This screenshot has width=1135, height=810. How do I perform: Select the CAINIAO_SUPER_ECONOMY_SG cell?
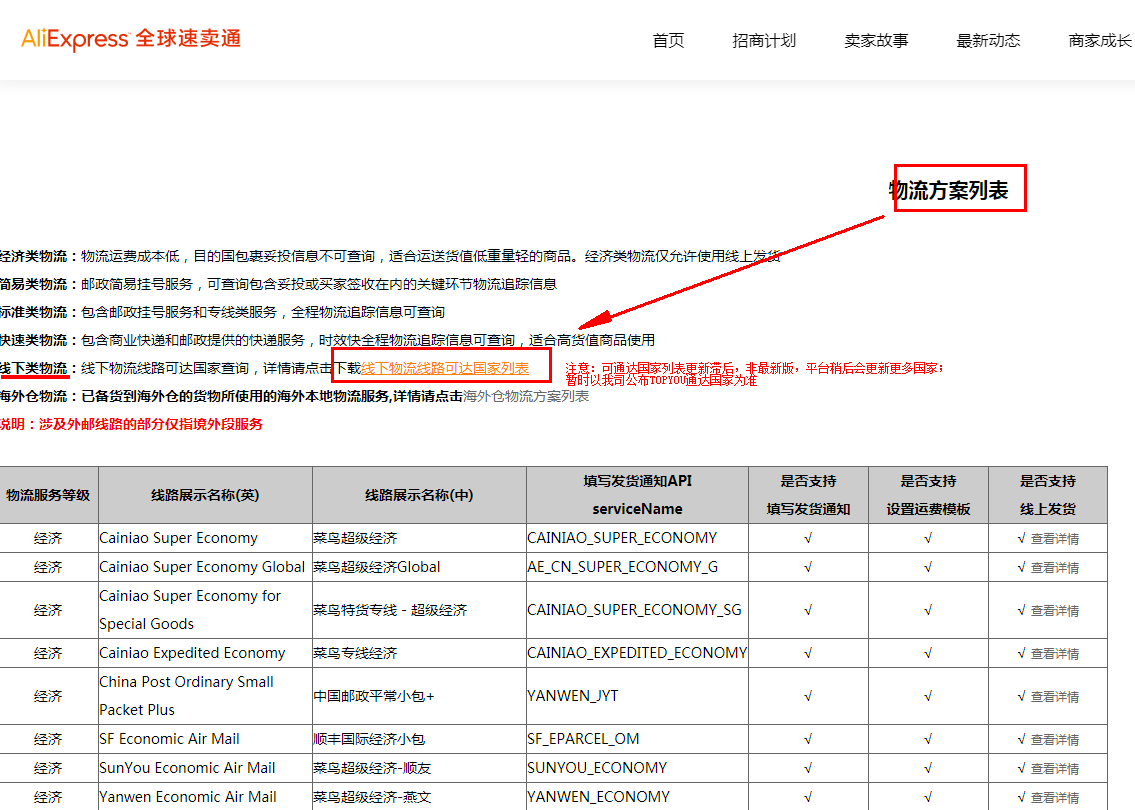coord(638,609)
